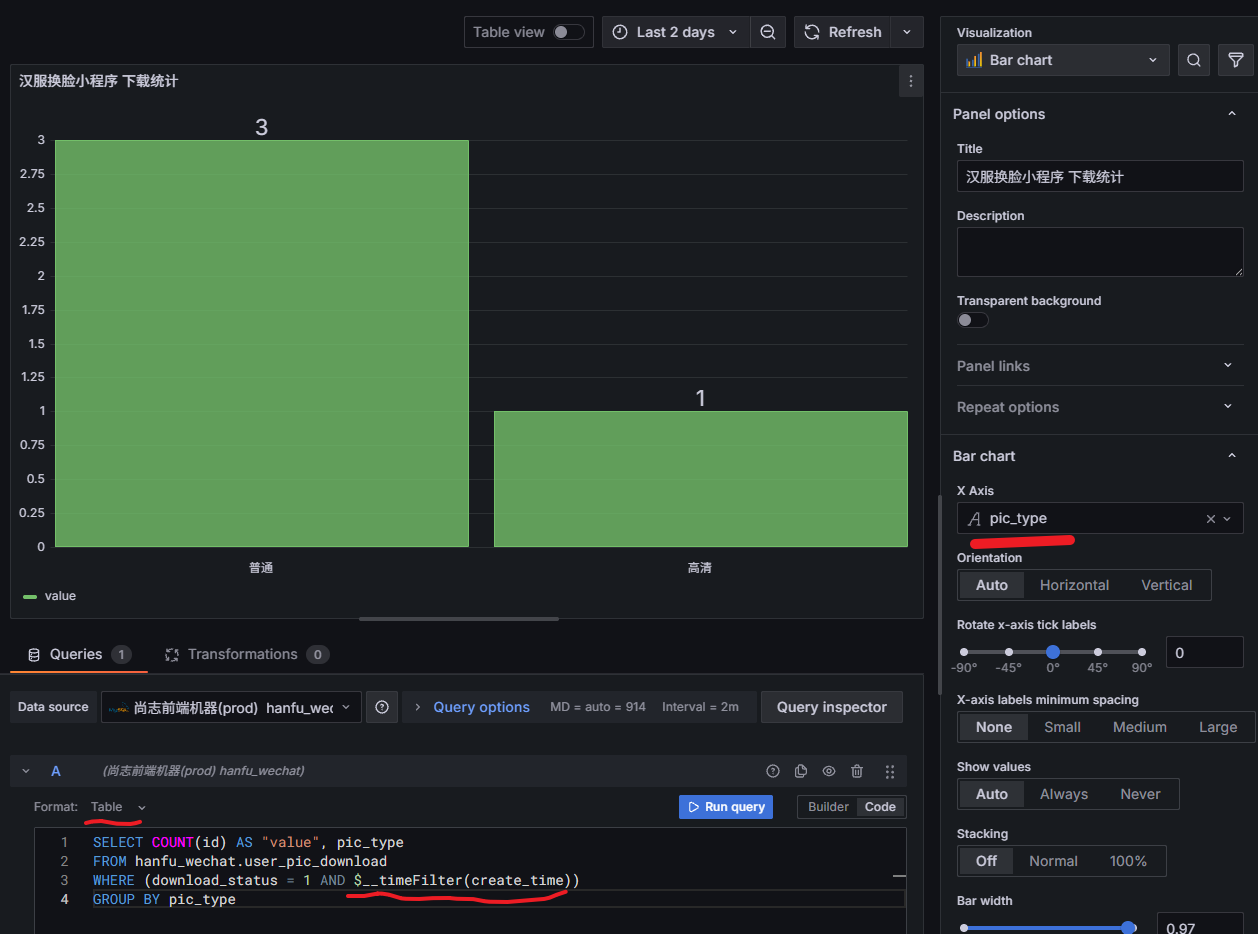Duplicate query A with the copy icon
Screen dimensions: 1258x934
(x=801, y=771)
